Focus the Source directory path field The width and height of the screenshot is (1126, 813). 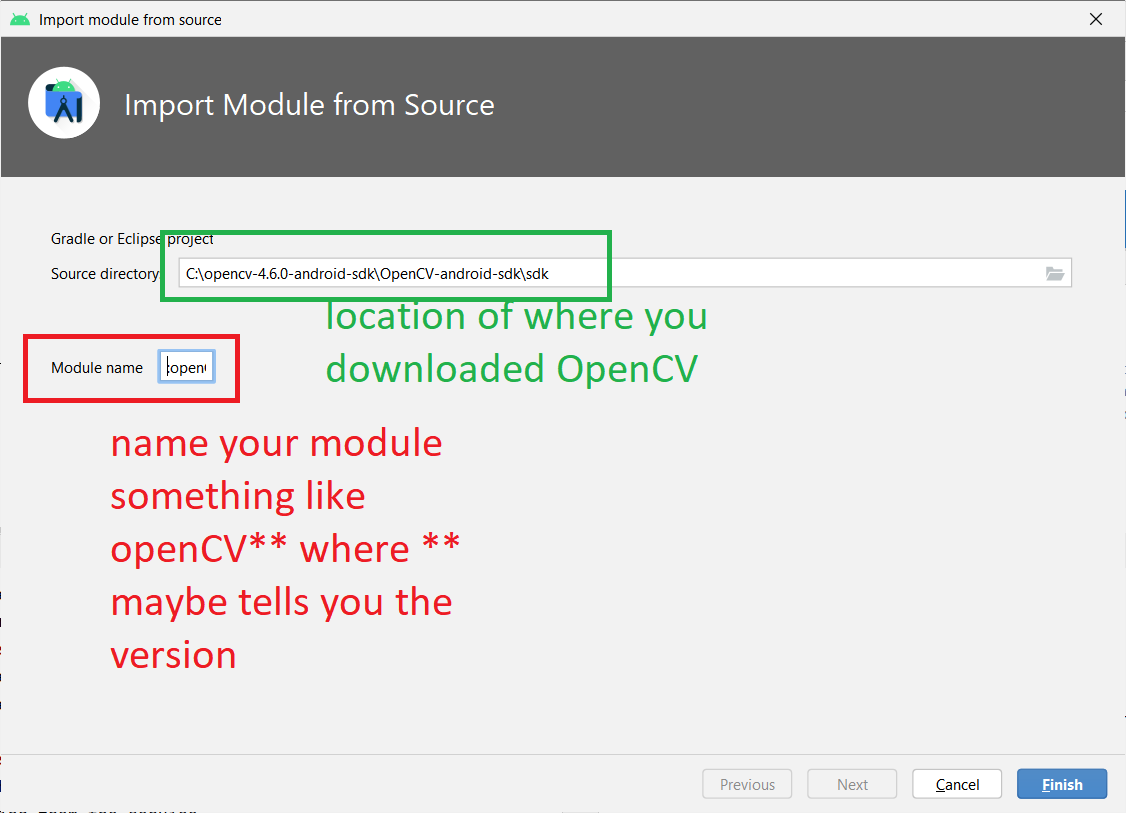coord(600,274)
